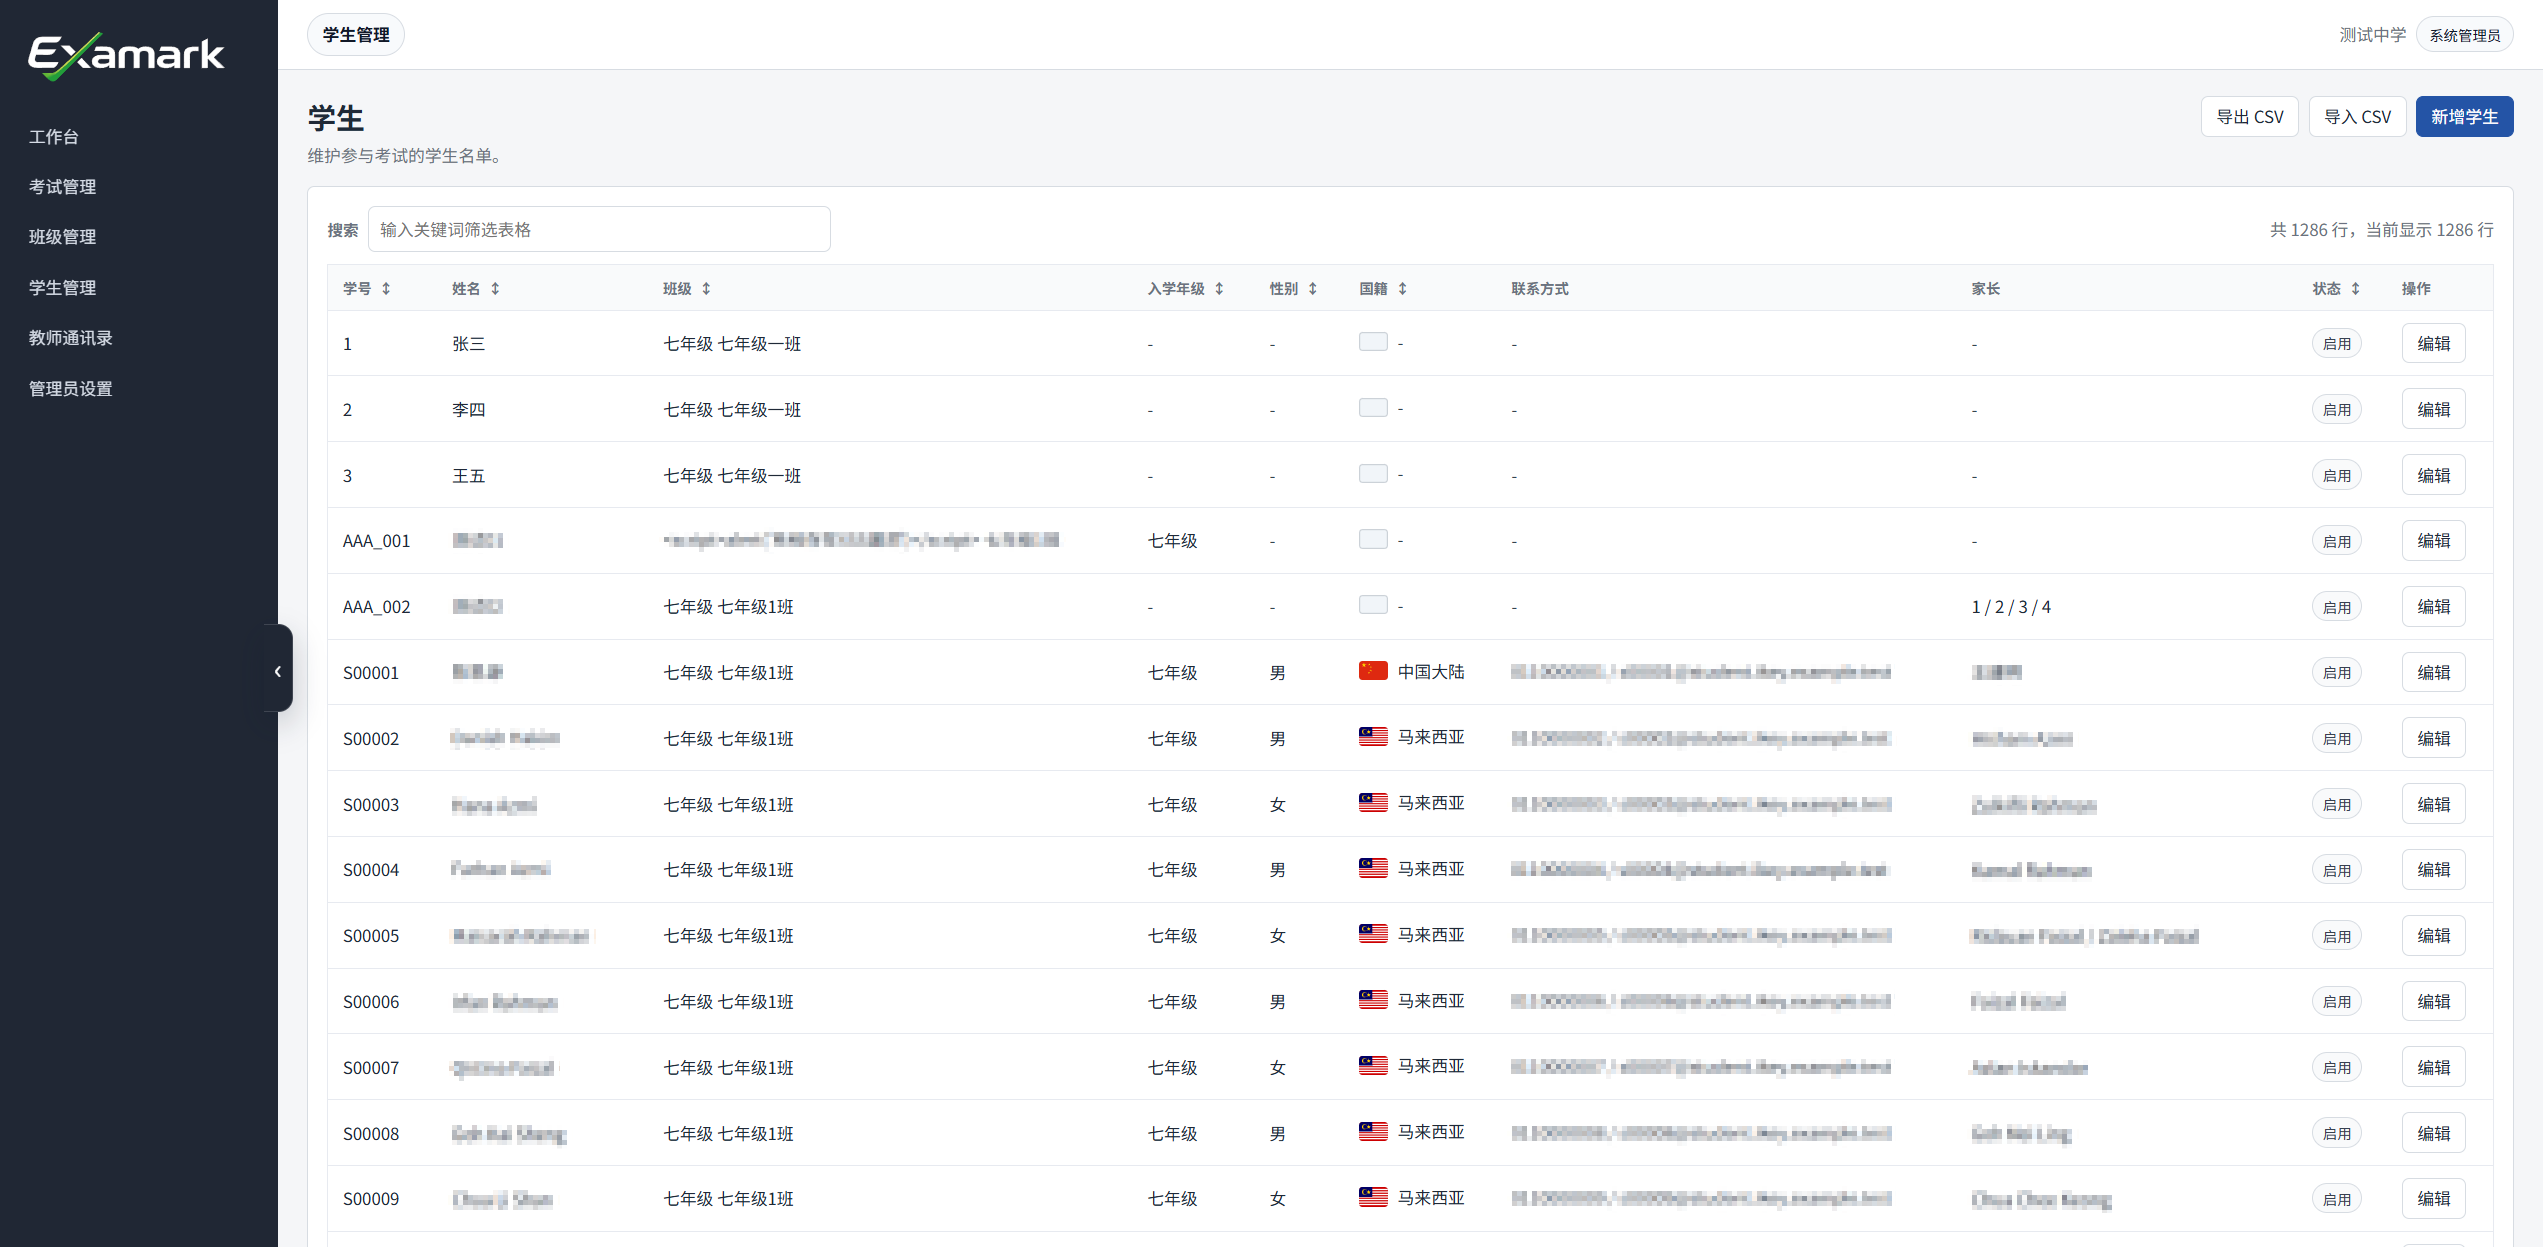Click the 导入 CSV button
This screenshot has height=1247, width=2543.
click(2357, 117)
